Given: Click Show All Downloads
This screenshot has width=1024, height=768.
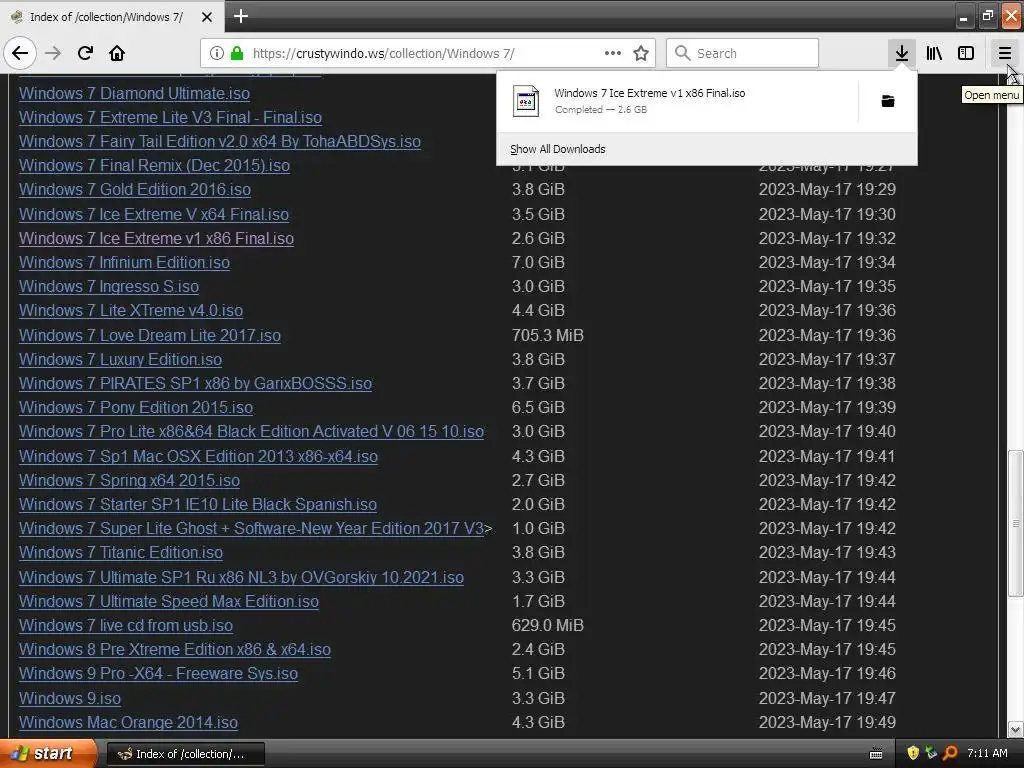Looking at the screenshot, I should point(558,149).
